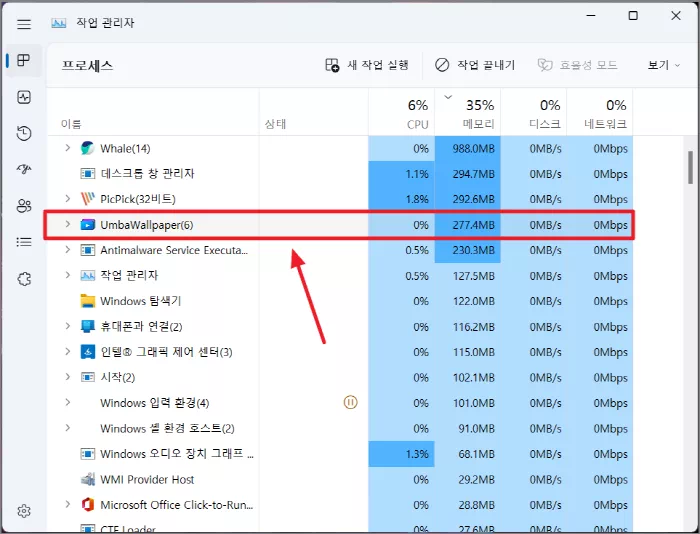Open the Users sidebar icon
This screenshot has width=700, height=534.
coord(24,206)
